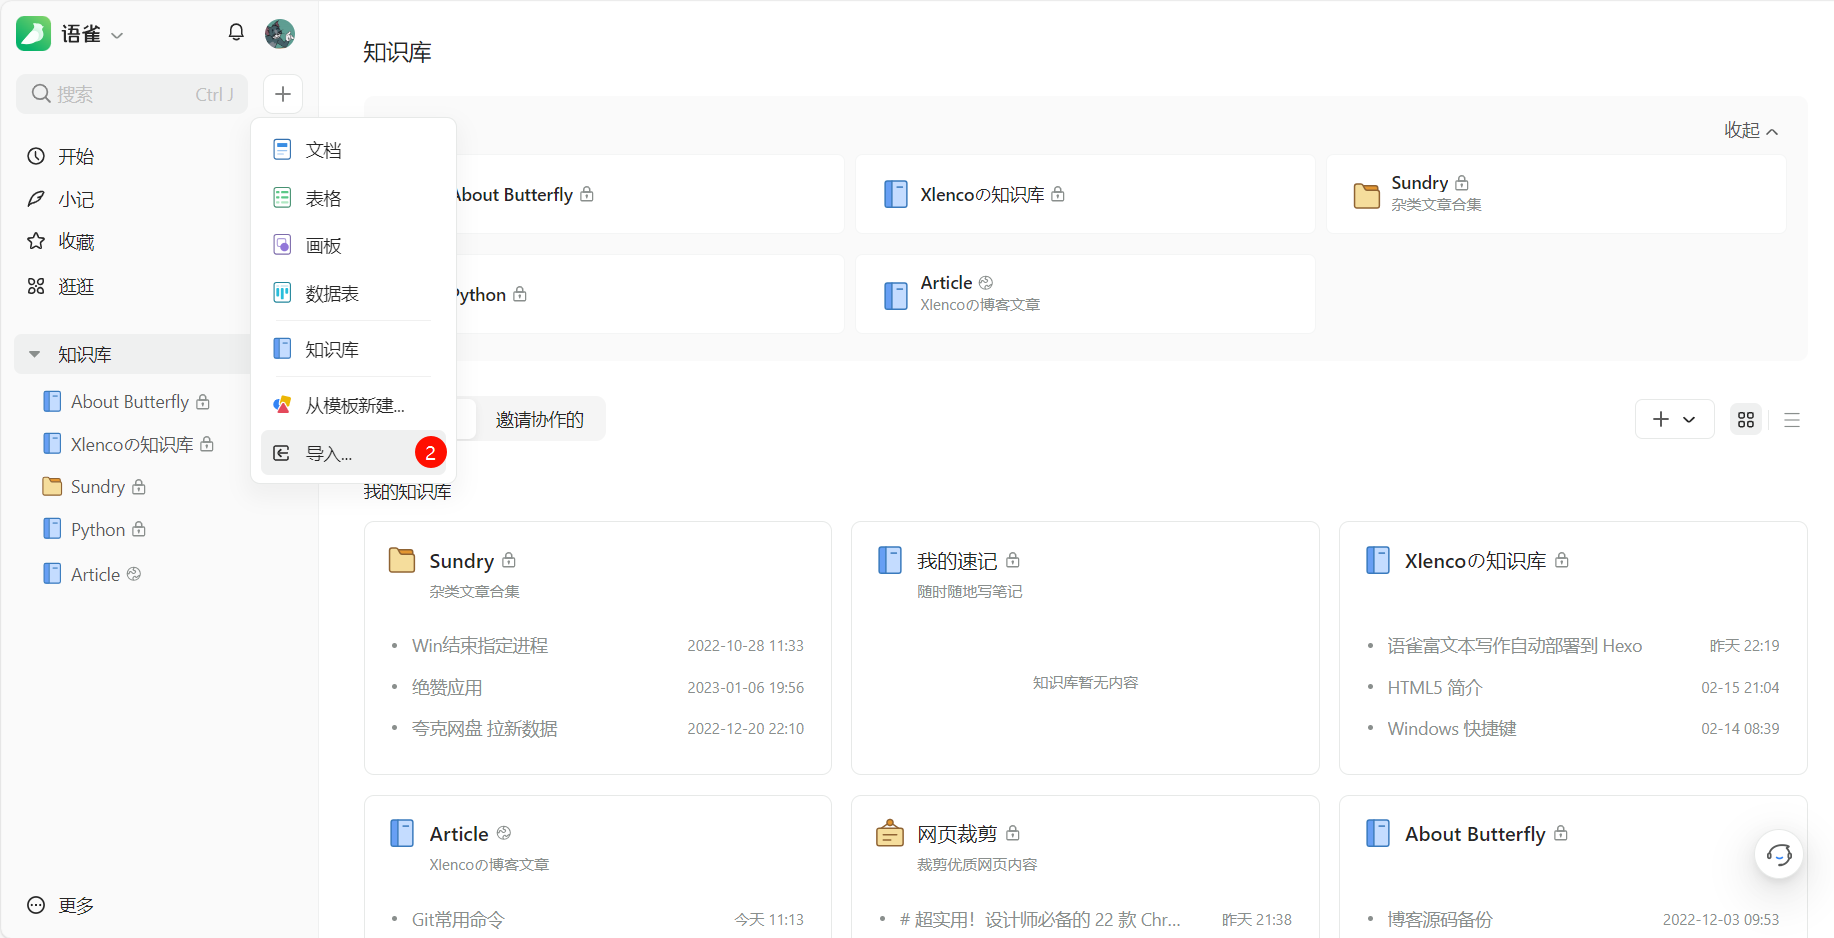Open the 语雀 workspace switcher dropdown
Screen dimensions: 1834x938
click(92, 35)
